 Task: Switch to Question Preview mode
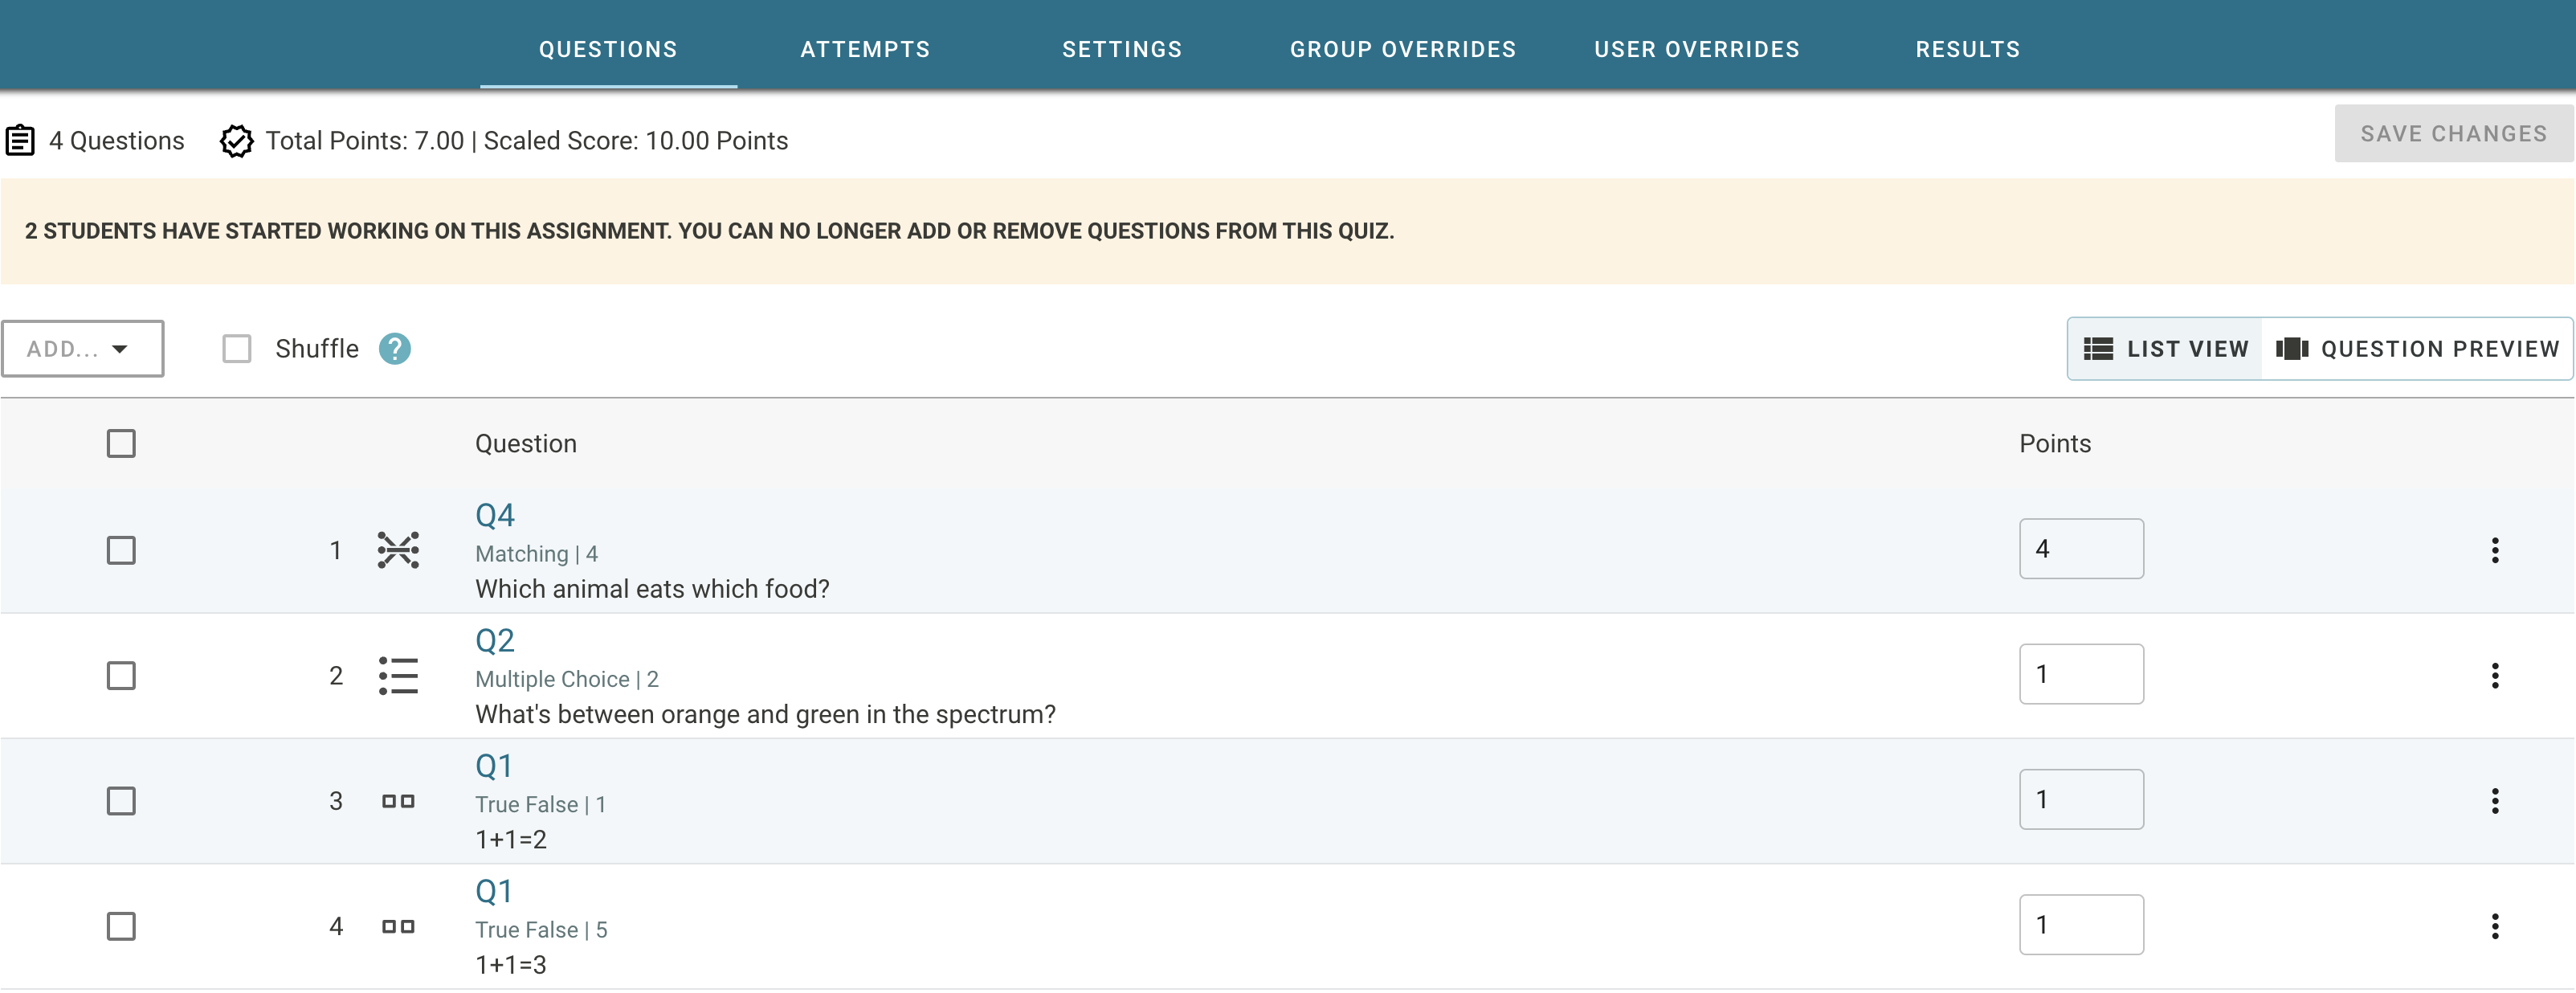2417,349
